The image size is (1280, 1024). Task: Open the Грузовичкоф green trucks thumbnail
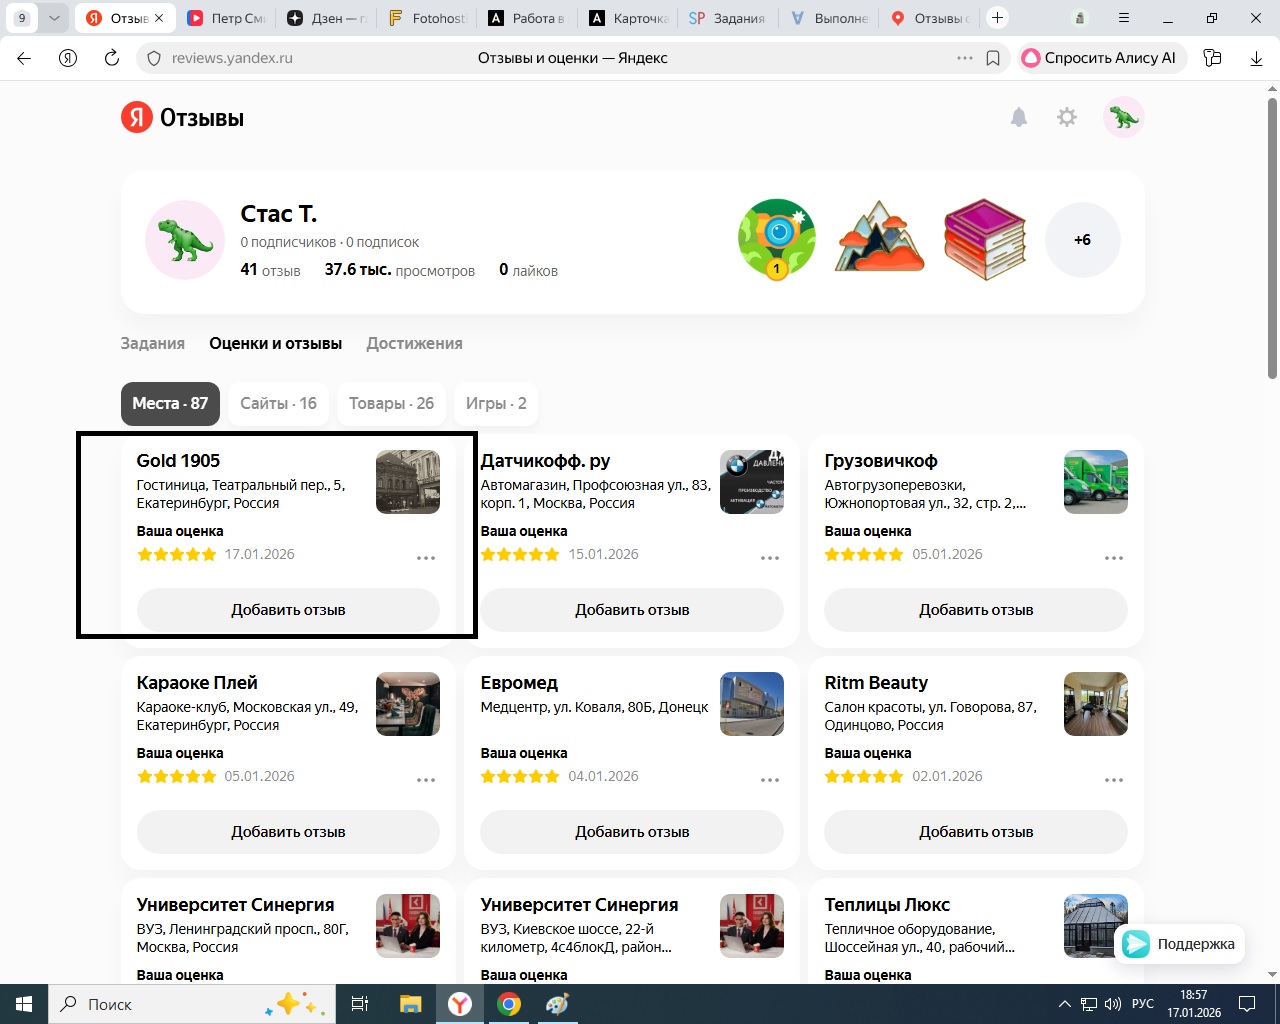1096,482
